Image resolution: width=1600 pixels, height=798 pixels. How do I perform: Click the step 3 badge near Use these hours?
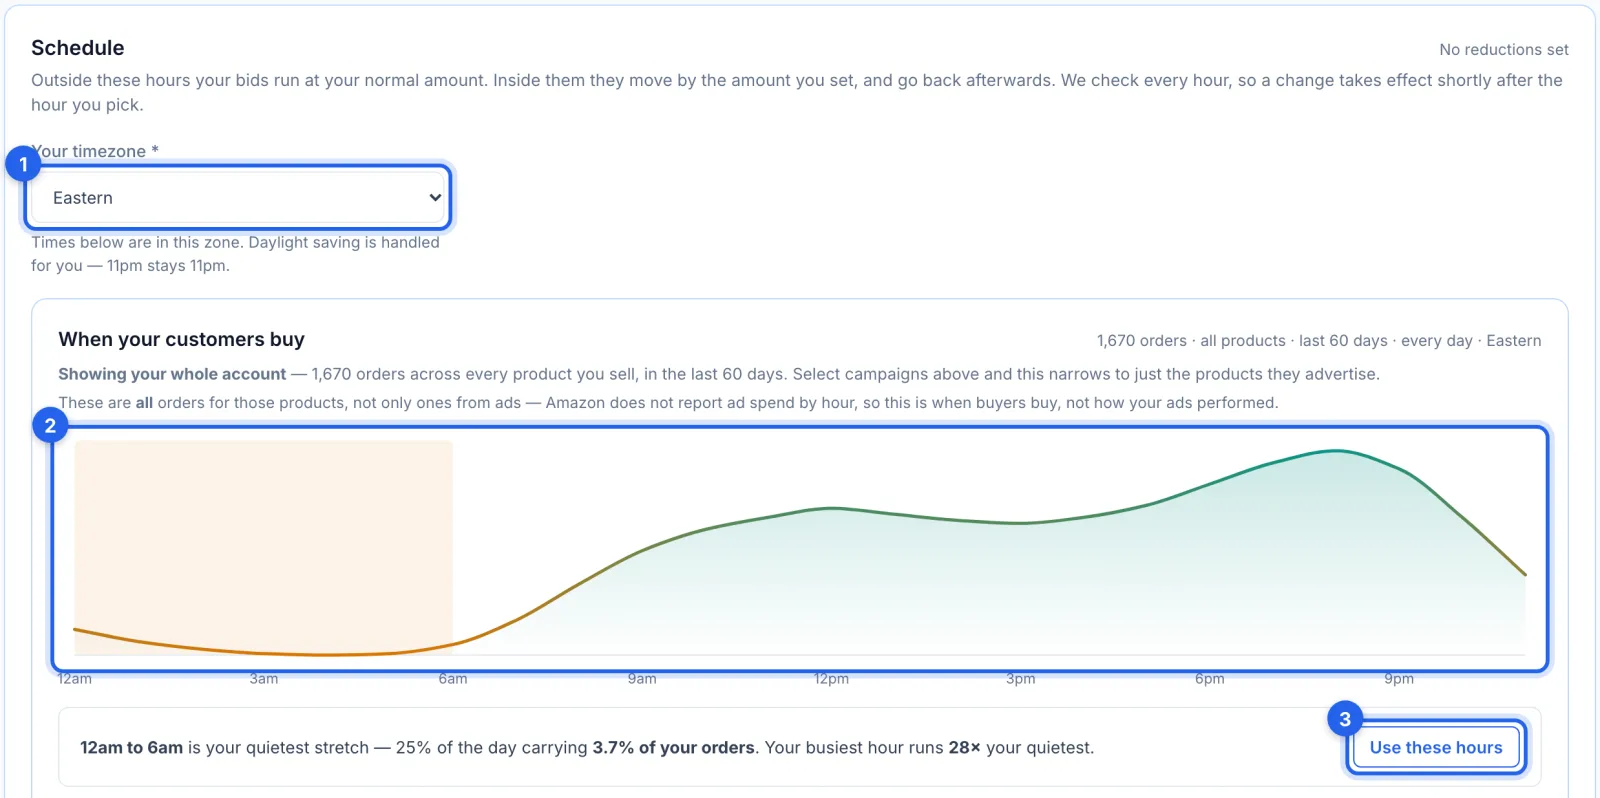(1345, 719)
